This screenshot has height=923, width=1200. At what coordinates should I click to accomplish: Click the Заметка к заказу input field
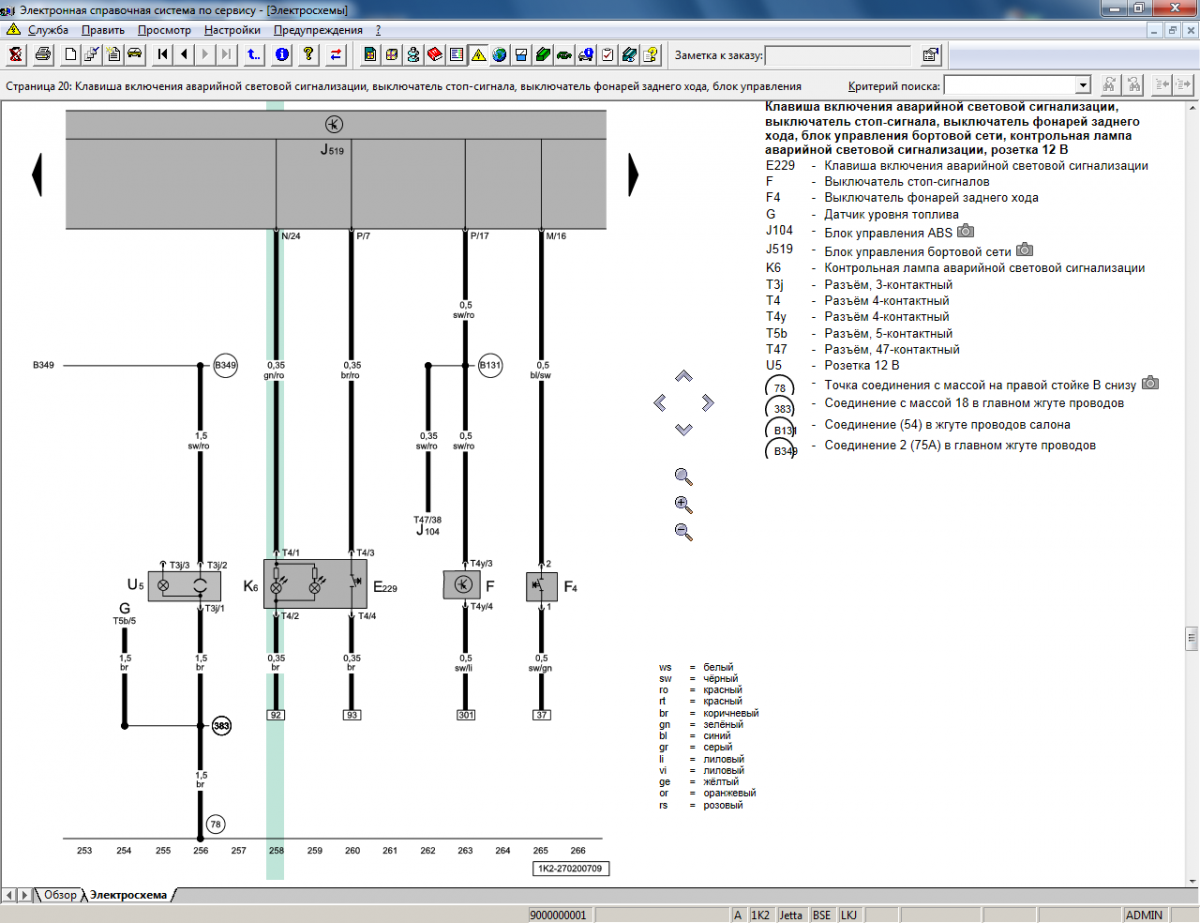[837, 55]
